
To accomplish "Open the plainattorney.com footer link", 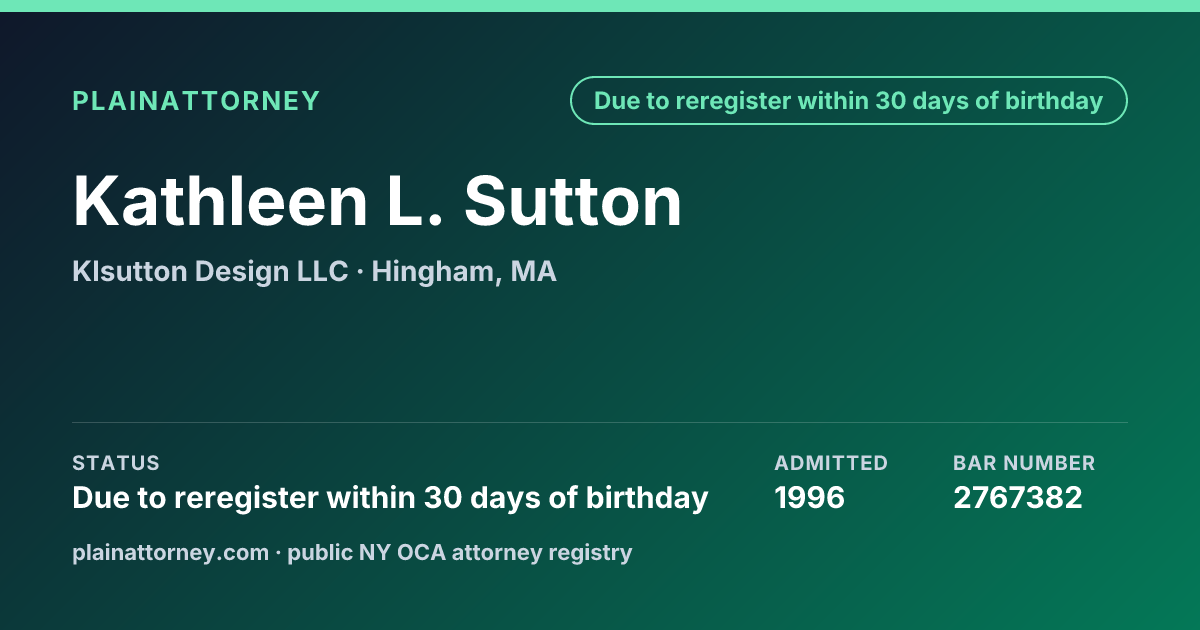I will [171, 552].
